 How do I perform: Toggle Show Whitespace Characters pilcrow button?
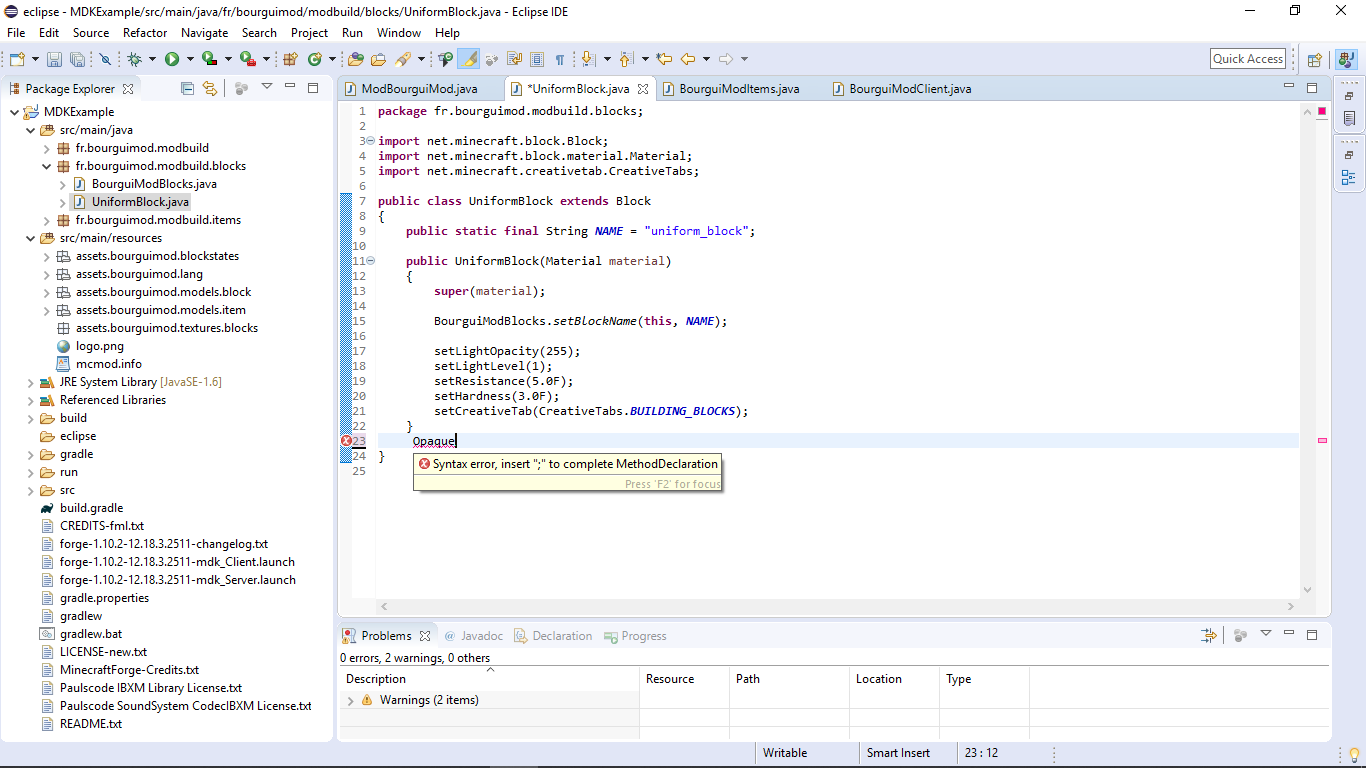click(560, 59)
